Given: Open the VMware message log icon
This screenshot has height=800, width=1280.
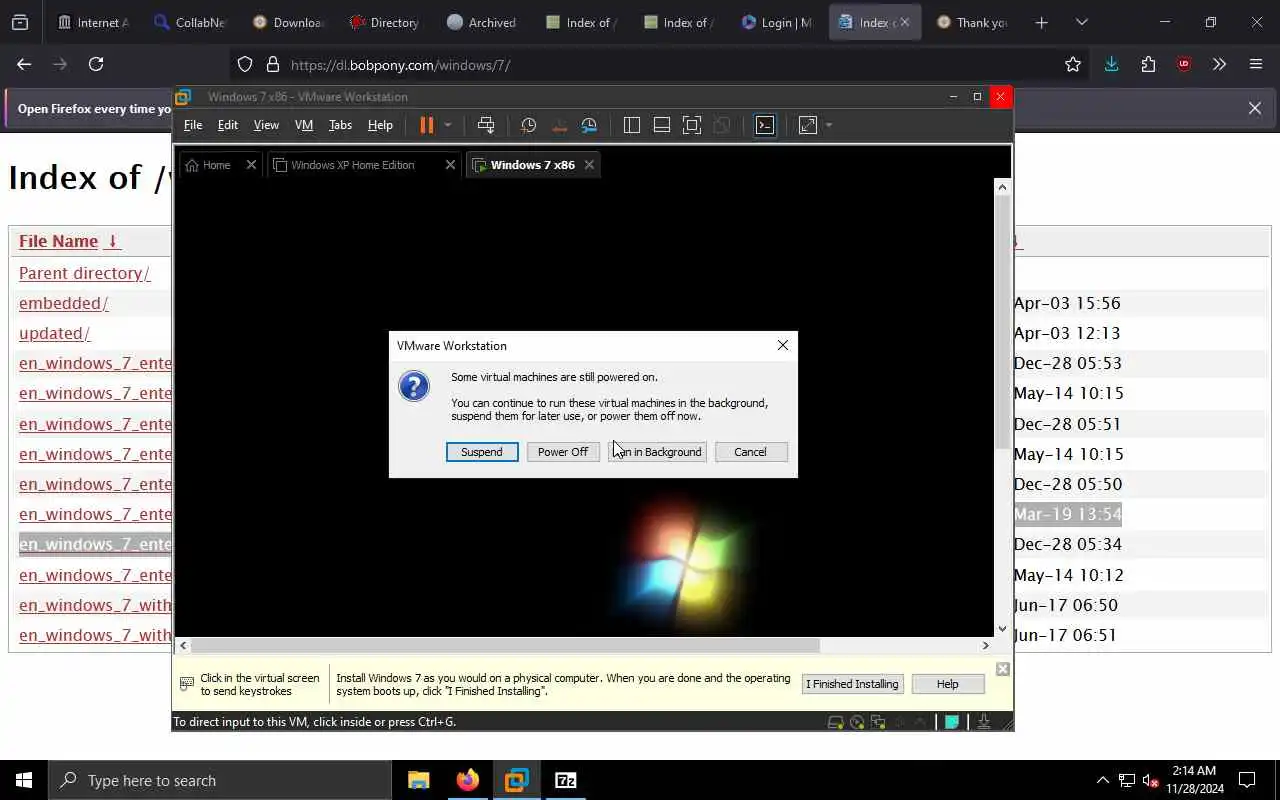Looking at the screenshot, I should (953, 722).
